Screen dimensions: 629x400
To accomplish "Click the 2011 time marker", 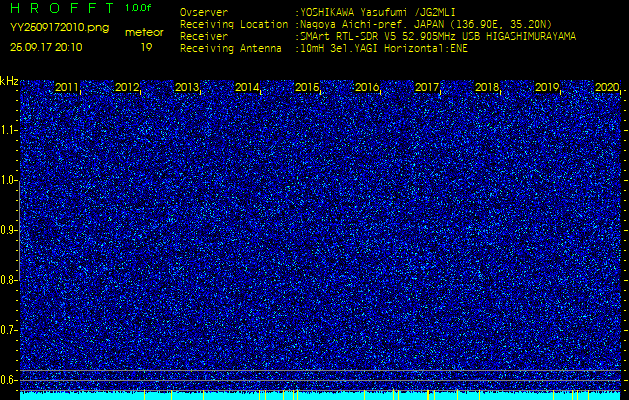I will pos(67,87).
